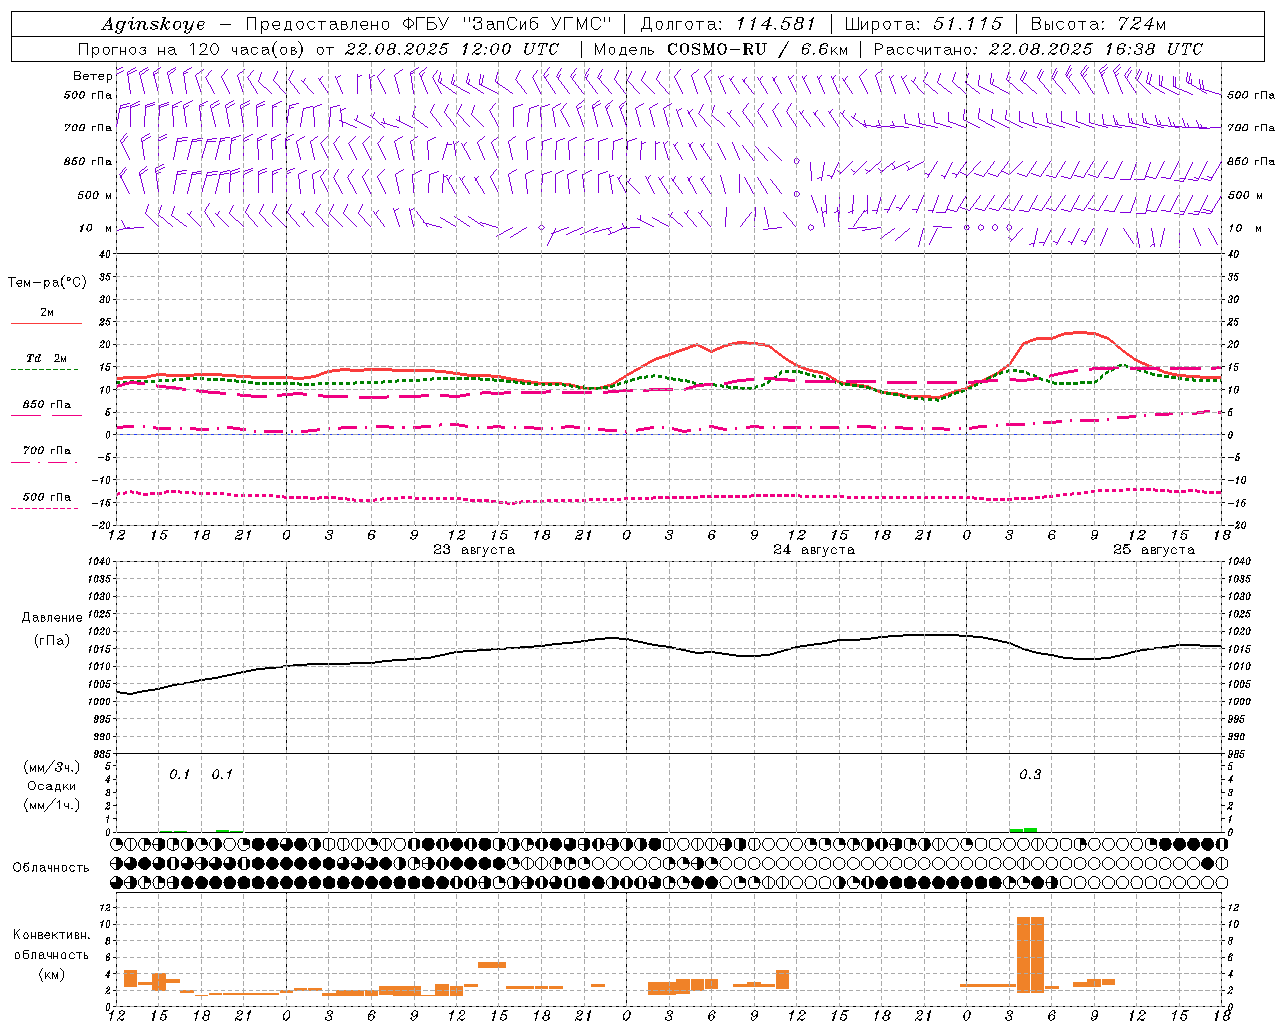Screen dimensions: 1280x1024
Task: Click the 'Тем-ра(°C)' temperature panel title
Action: tap(48, 283)
